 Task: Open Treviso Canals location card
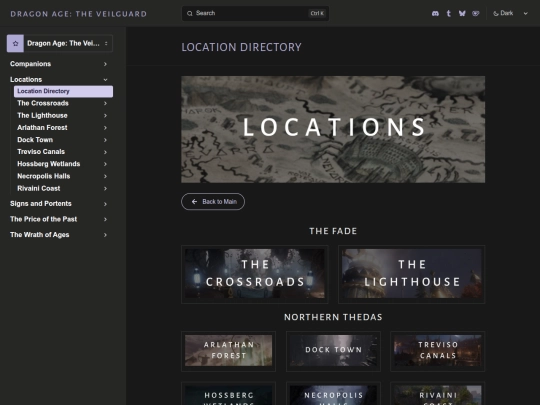tap(438, 351)
